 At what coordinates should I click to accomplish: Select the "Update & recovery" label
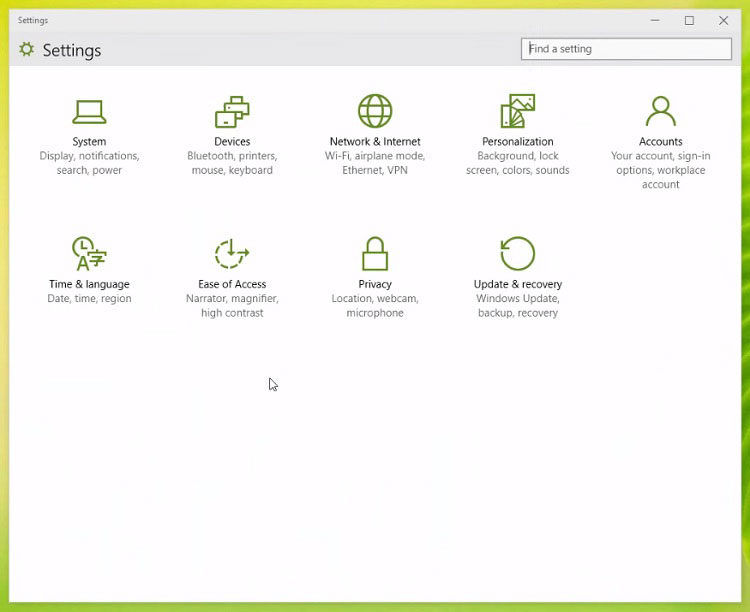(x=517, y=284)
